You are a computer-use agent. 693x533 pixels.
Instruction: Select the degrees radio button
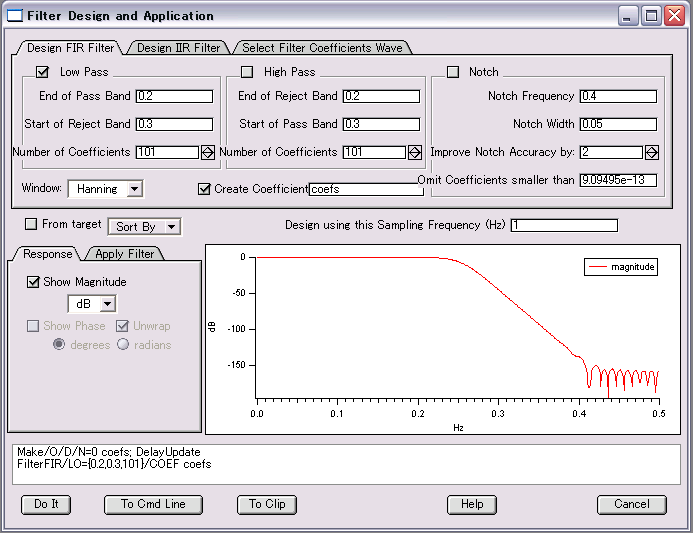[x=59, y=344]
